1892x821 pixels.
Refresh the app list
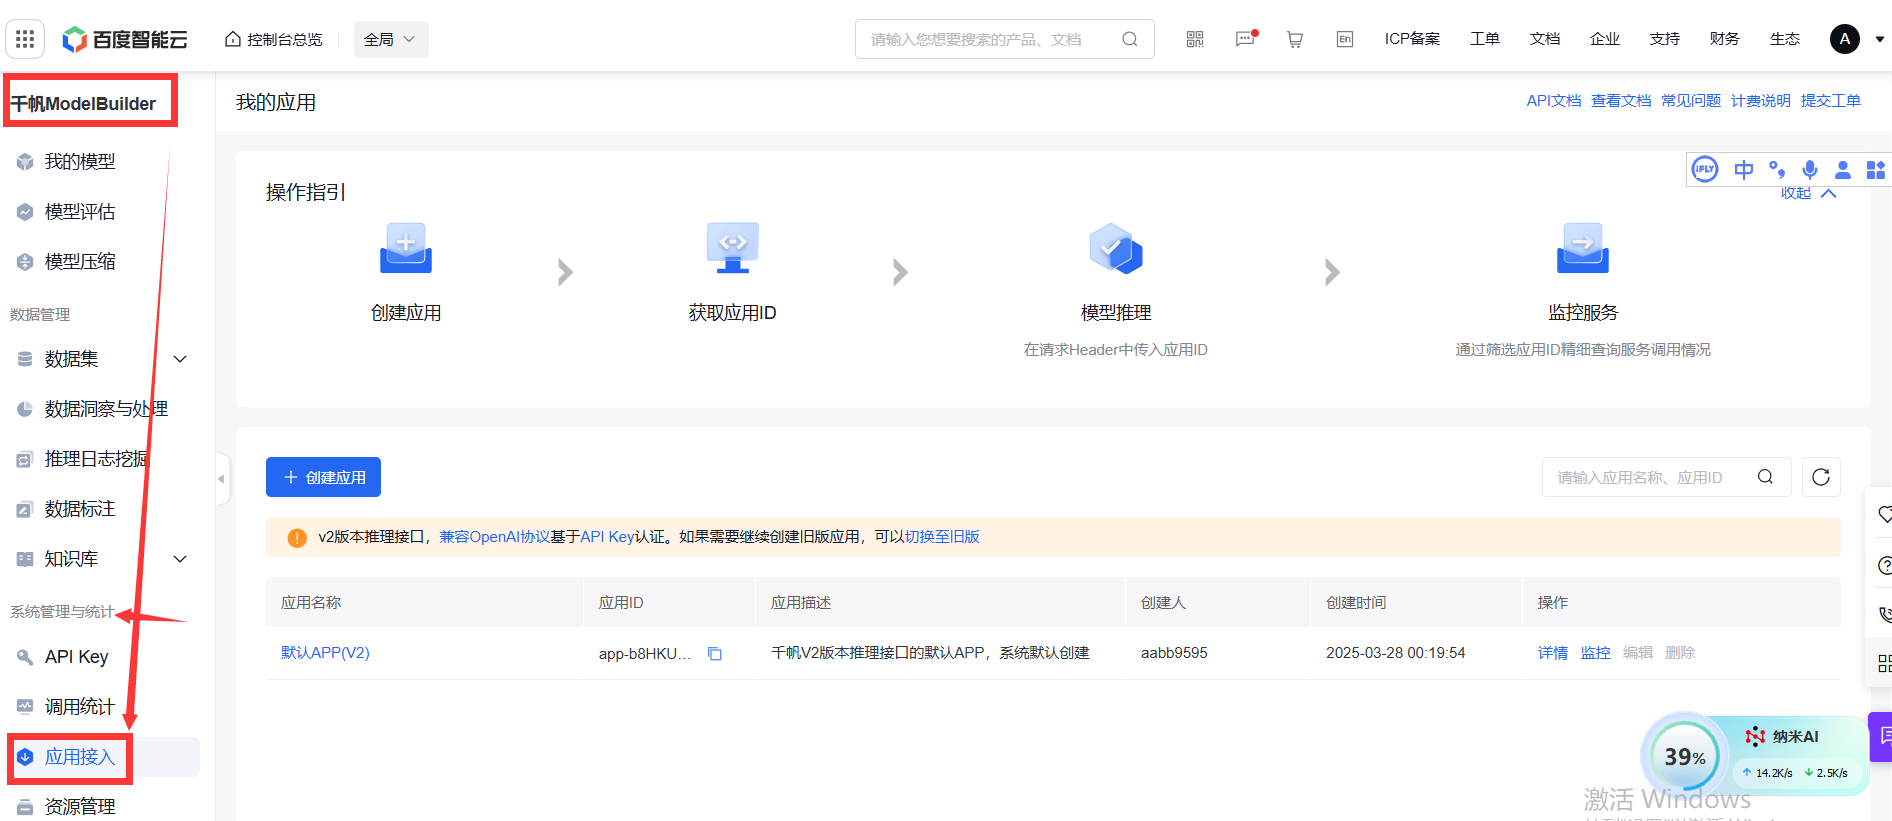point(1821,477)
